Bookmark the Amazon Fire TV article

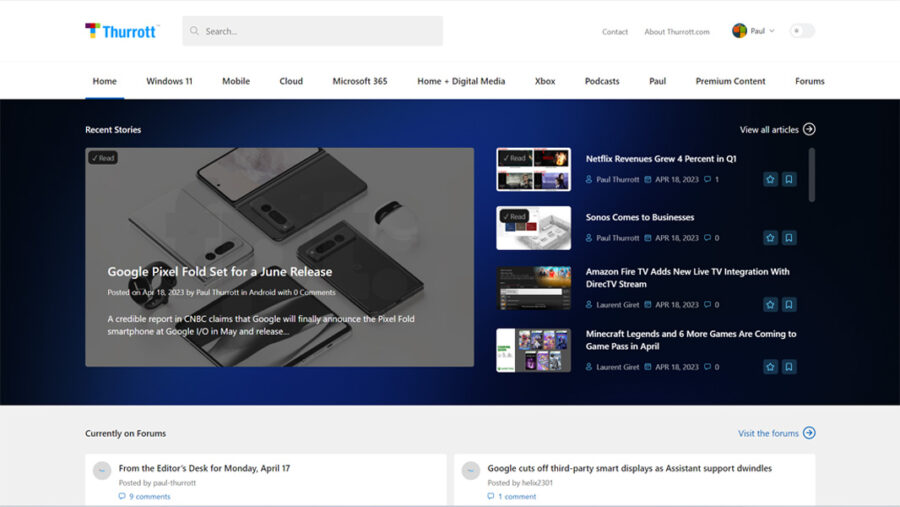(789, 304)
